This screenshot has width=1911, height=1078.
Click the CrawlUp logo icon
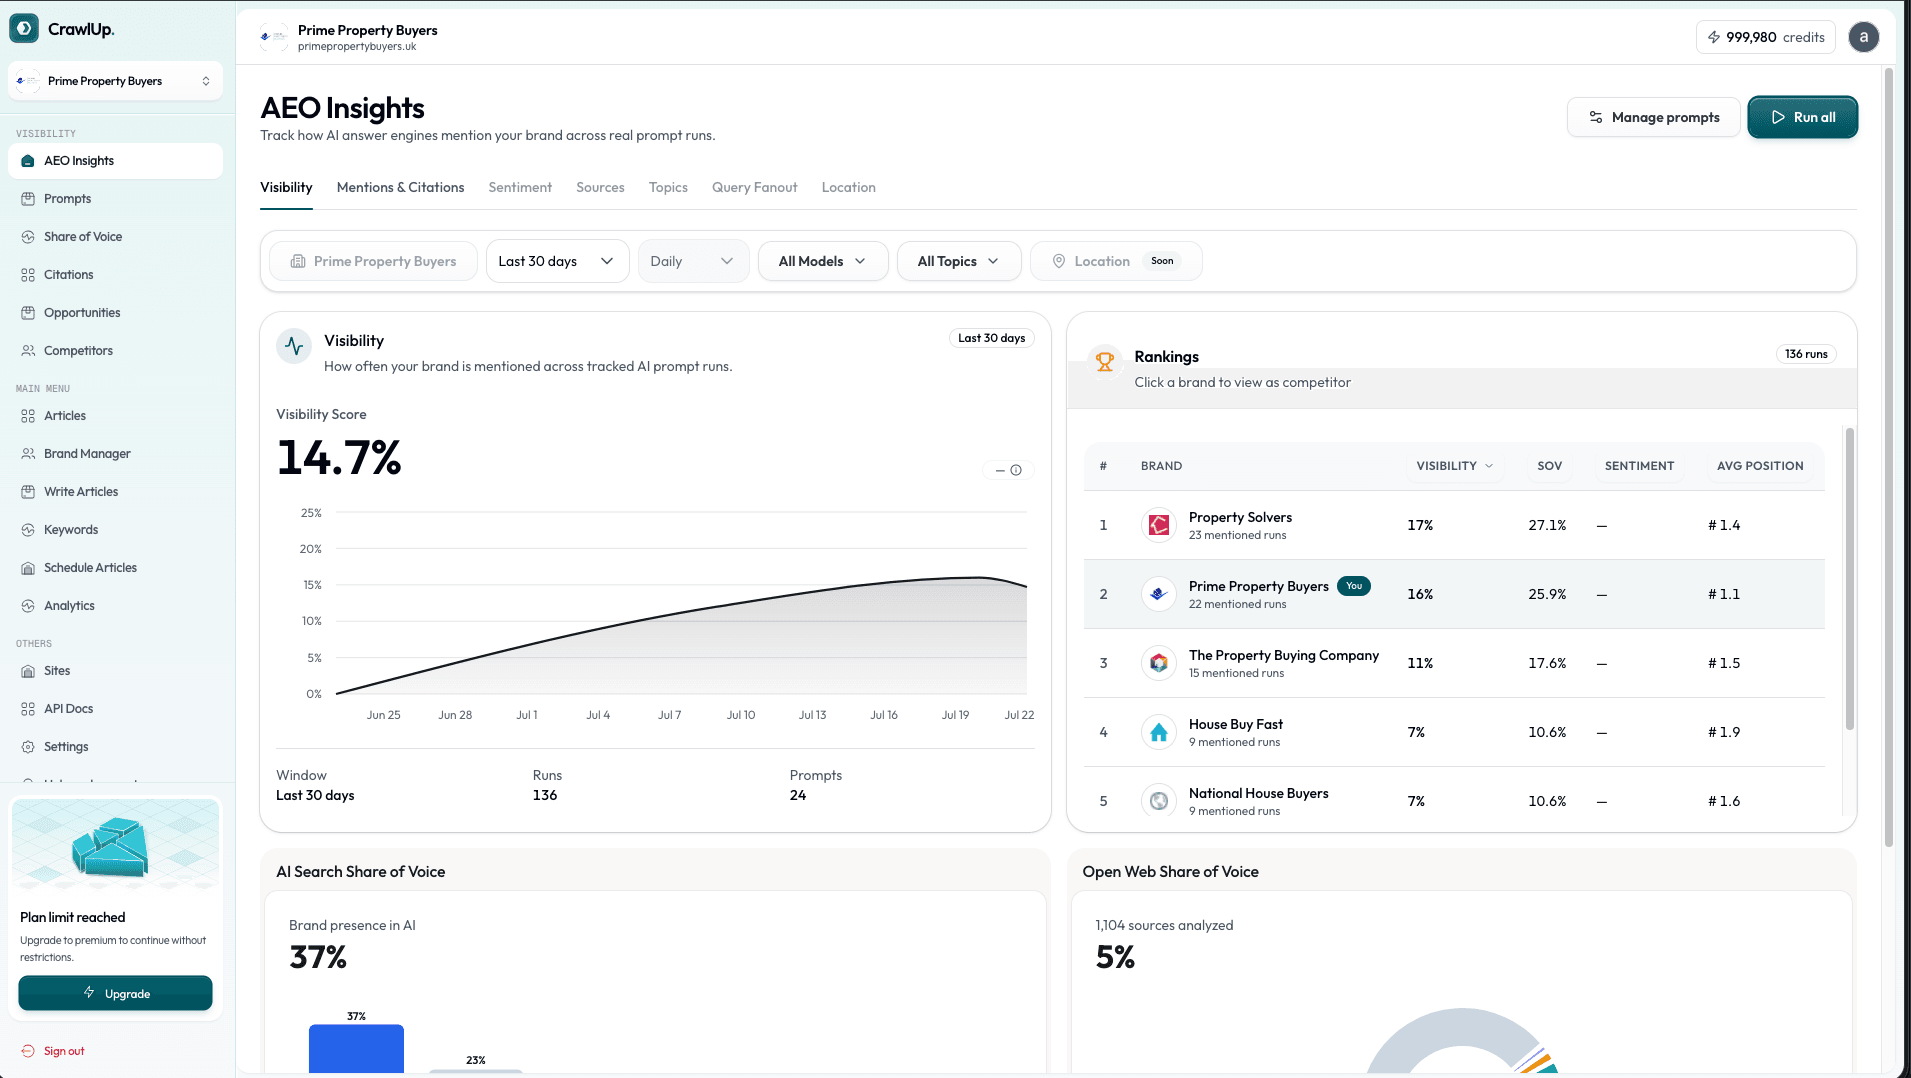pos(24,29)
